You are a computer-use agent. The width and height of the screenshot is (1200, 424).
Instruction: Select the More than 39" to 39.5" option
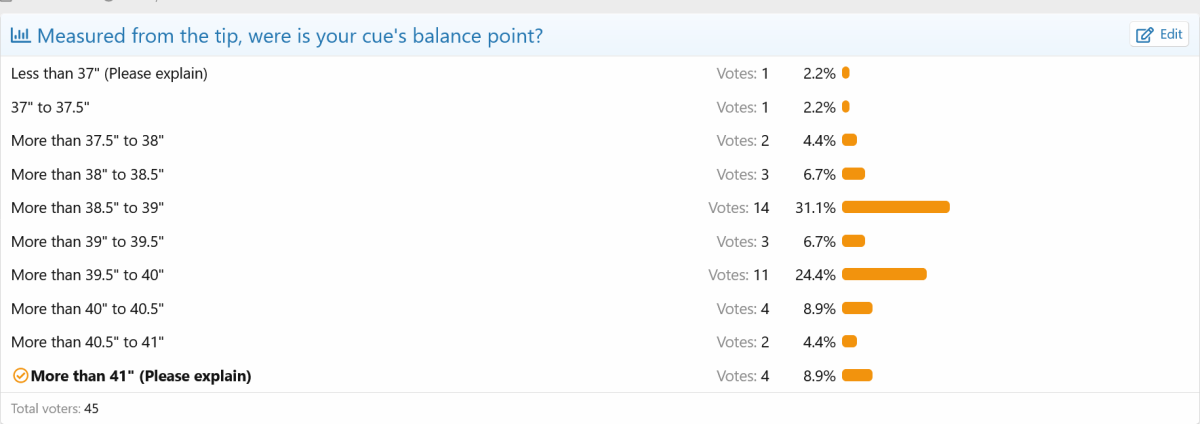pos(87,241)
